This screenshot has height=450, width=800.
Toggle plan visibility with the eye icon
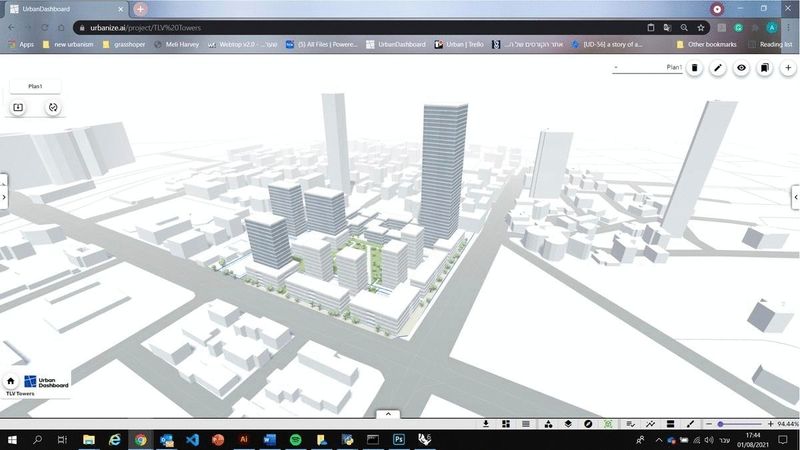coord(741,68)
